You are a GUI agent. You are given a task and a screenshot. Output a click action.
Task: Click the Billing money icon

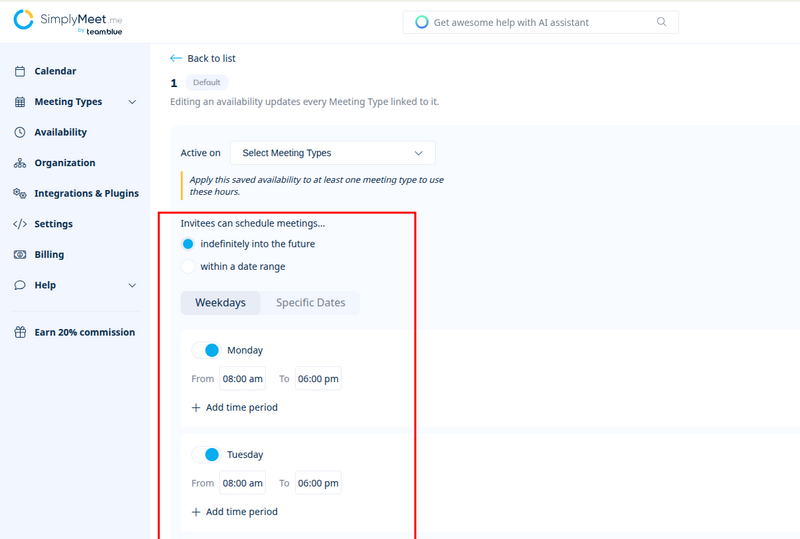point(20,255)
